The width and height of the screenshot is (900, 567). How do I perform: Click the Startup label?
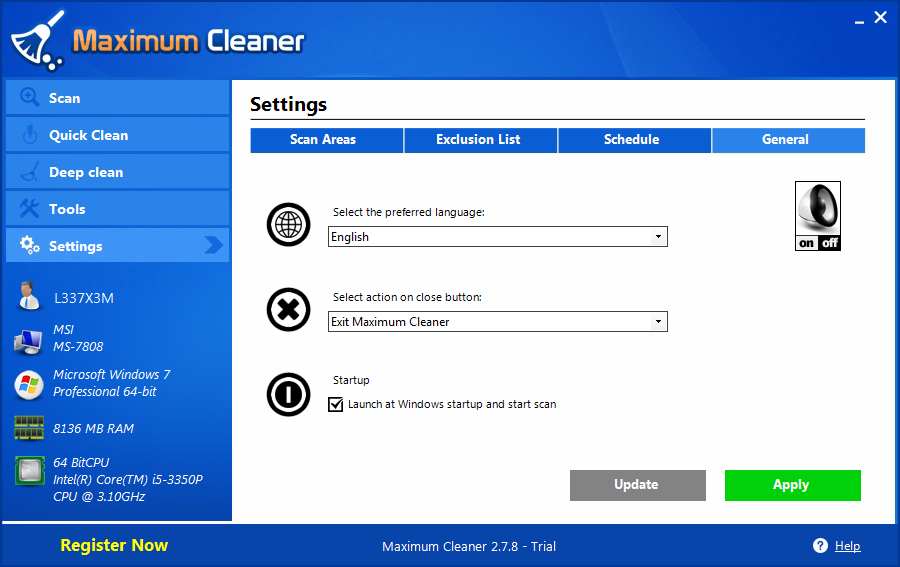pos(351,380)
